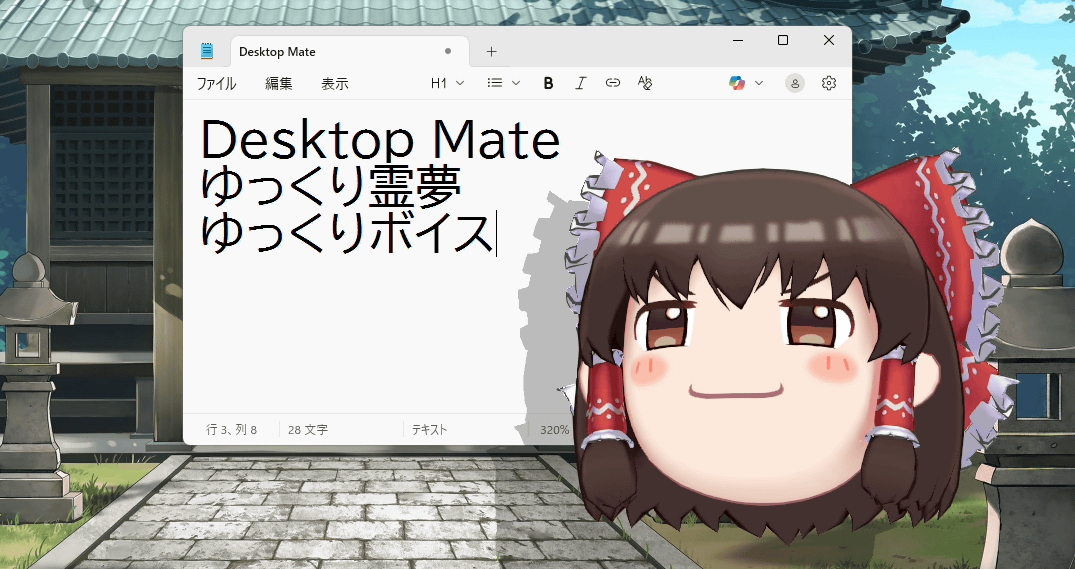Click the 行 3、列 8 cursor position indicator

[x=232, y=430]
